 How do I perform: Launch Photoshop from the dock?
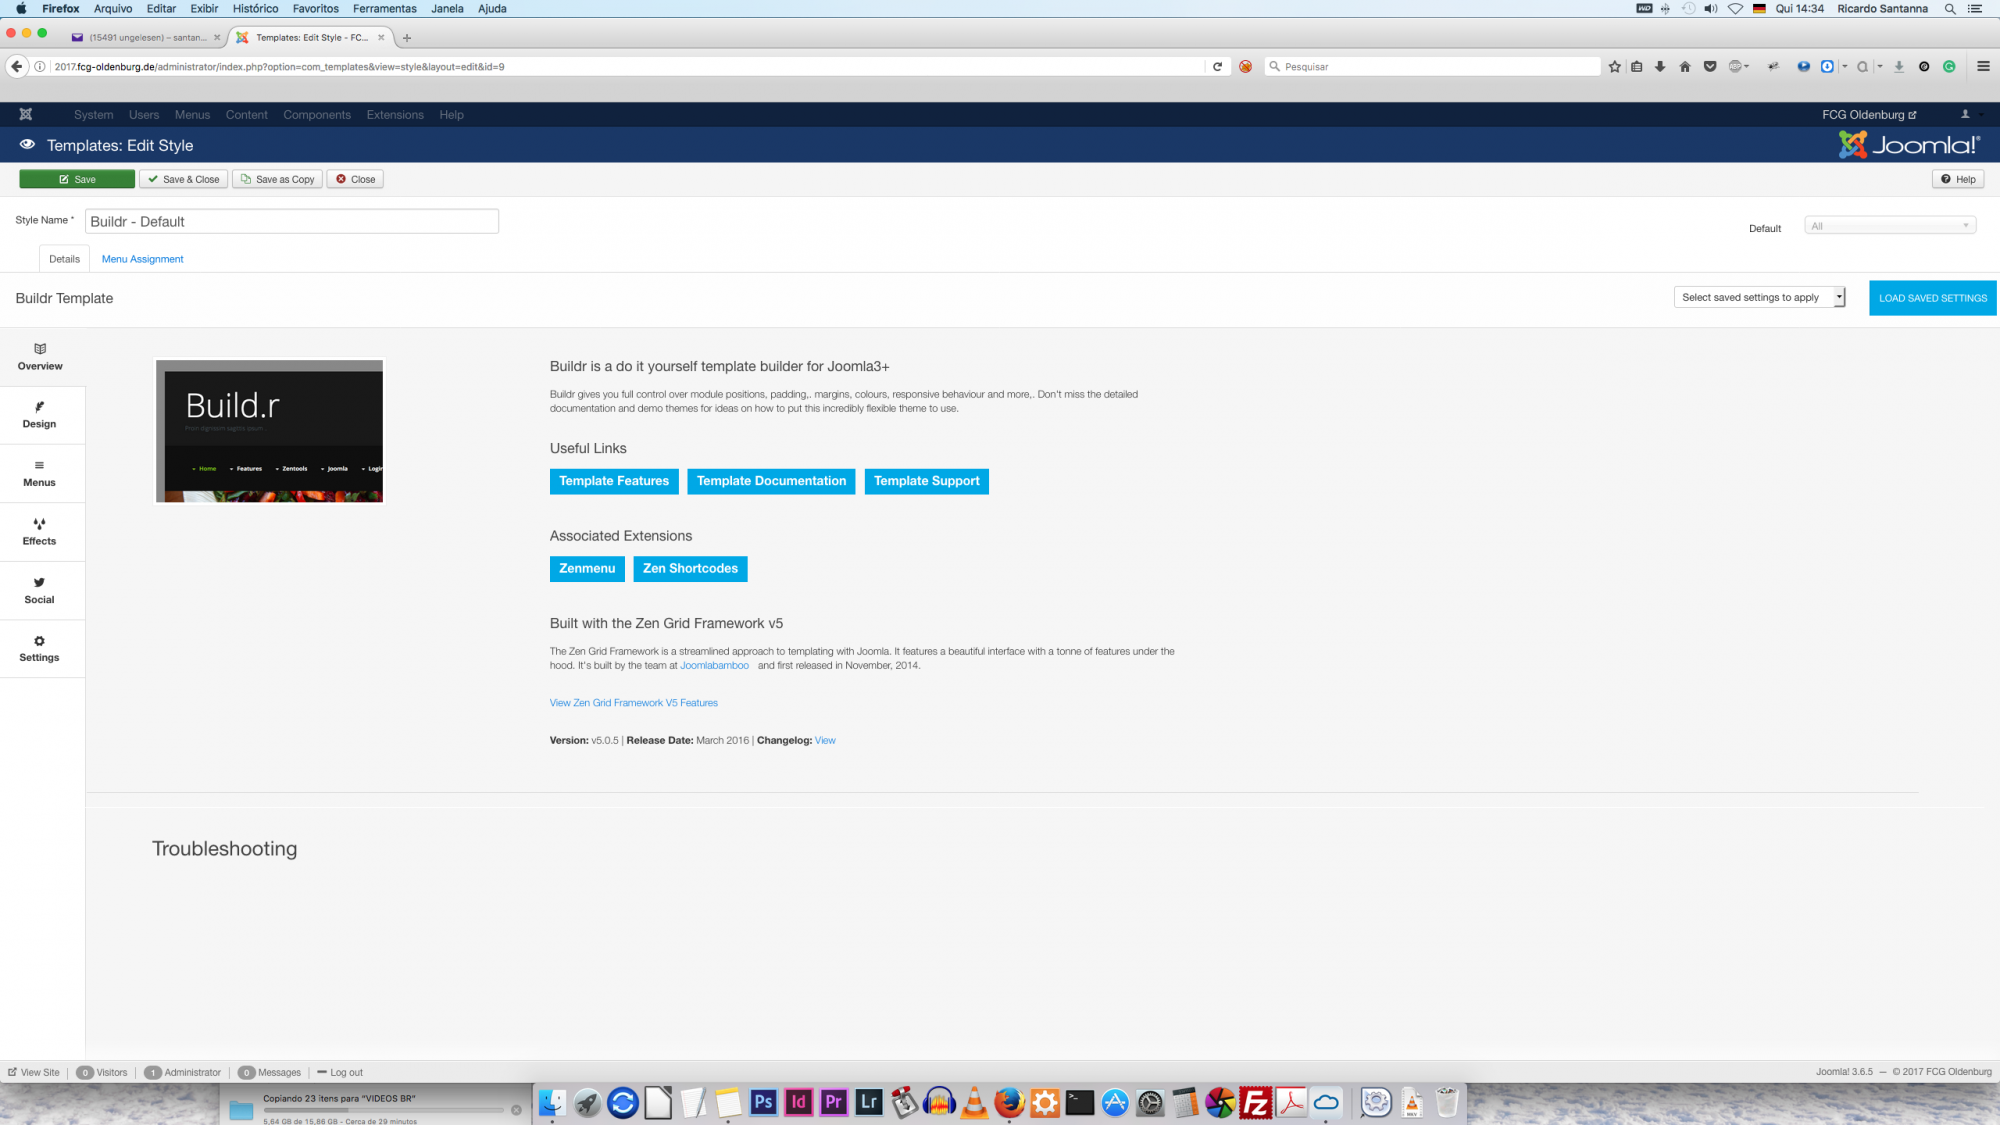[763, 1102]
